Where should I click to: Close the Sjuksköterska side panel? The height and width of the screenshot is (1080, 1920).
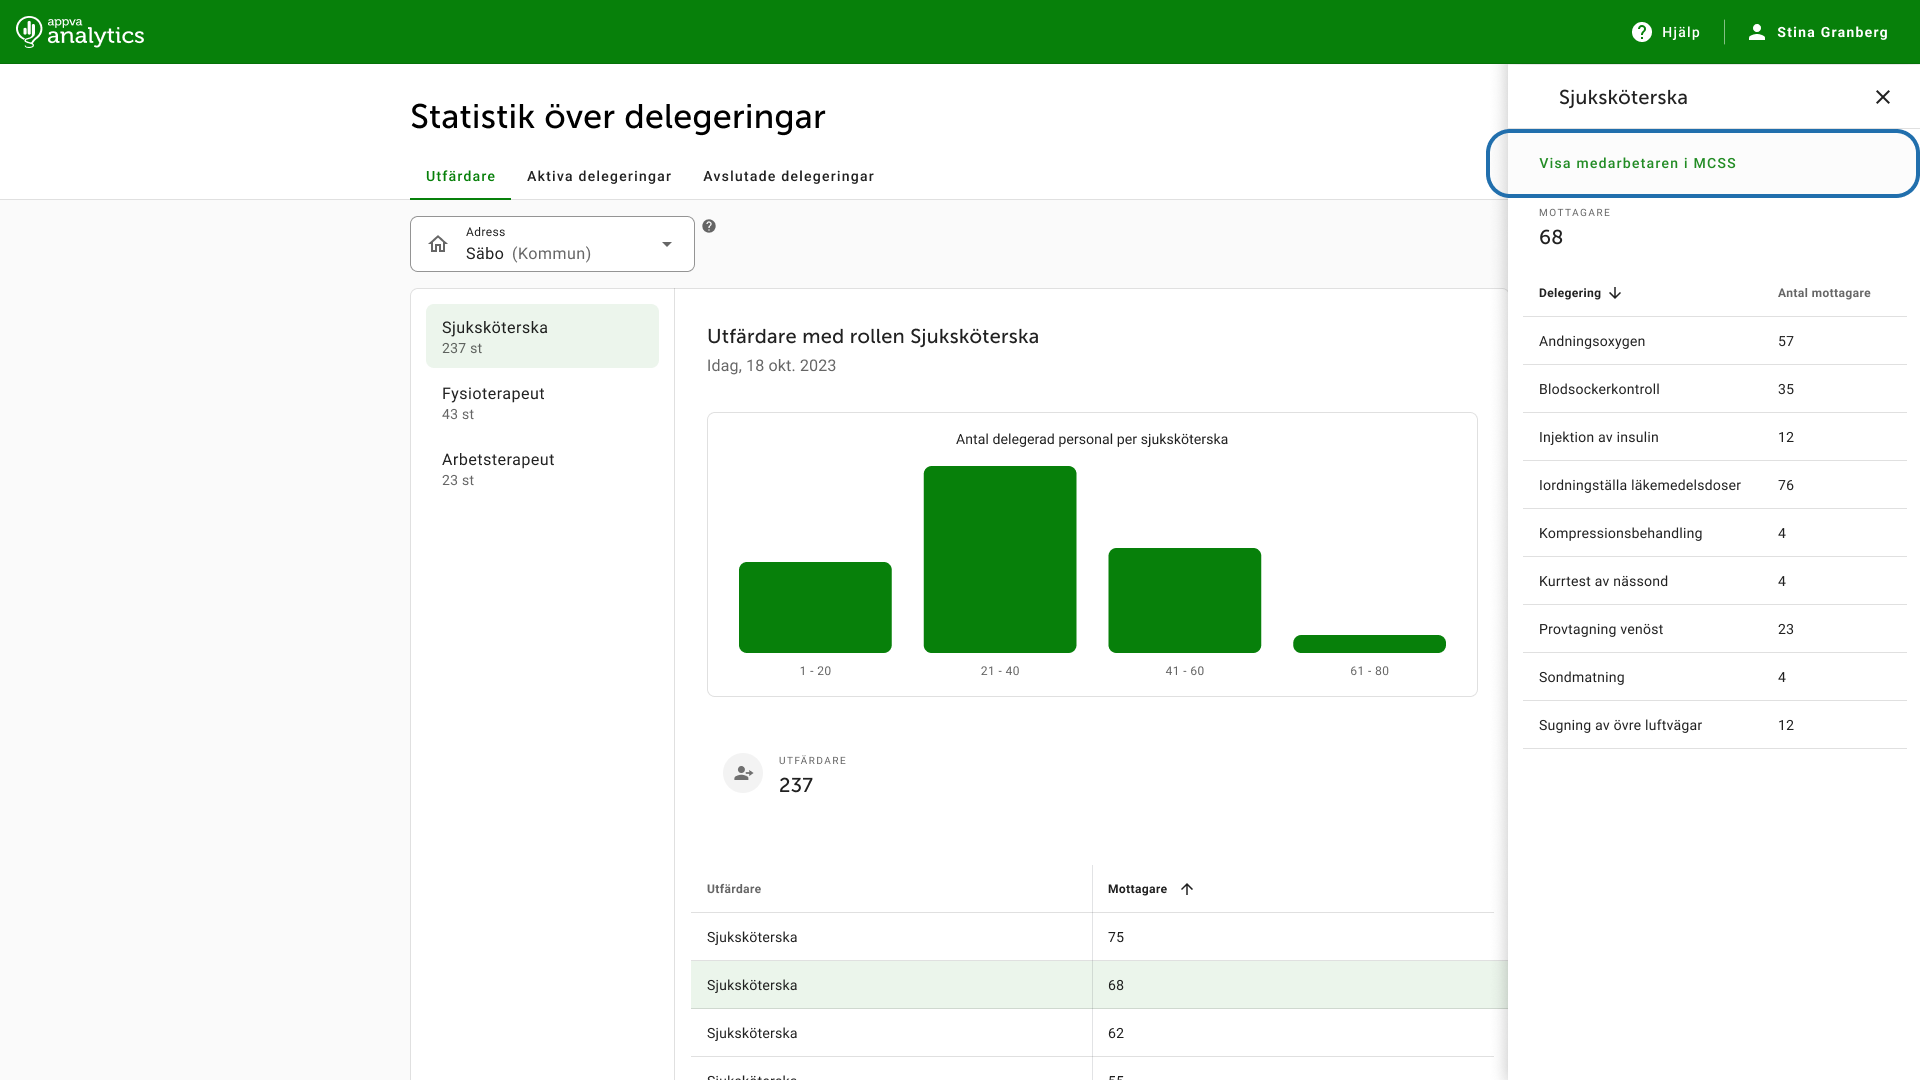(x=1883, y=97)
